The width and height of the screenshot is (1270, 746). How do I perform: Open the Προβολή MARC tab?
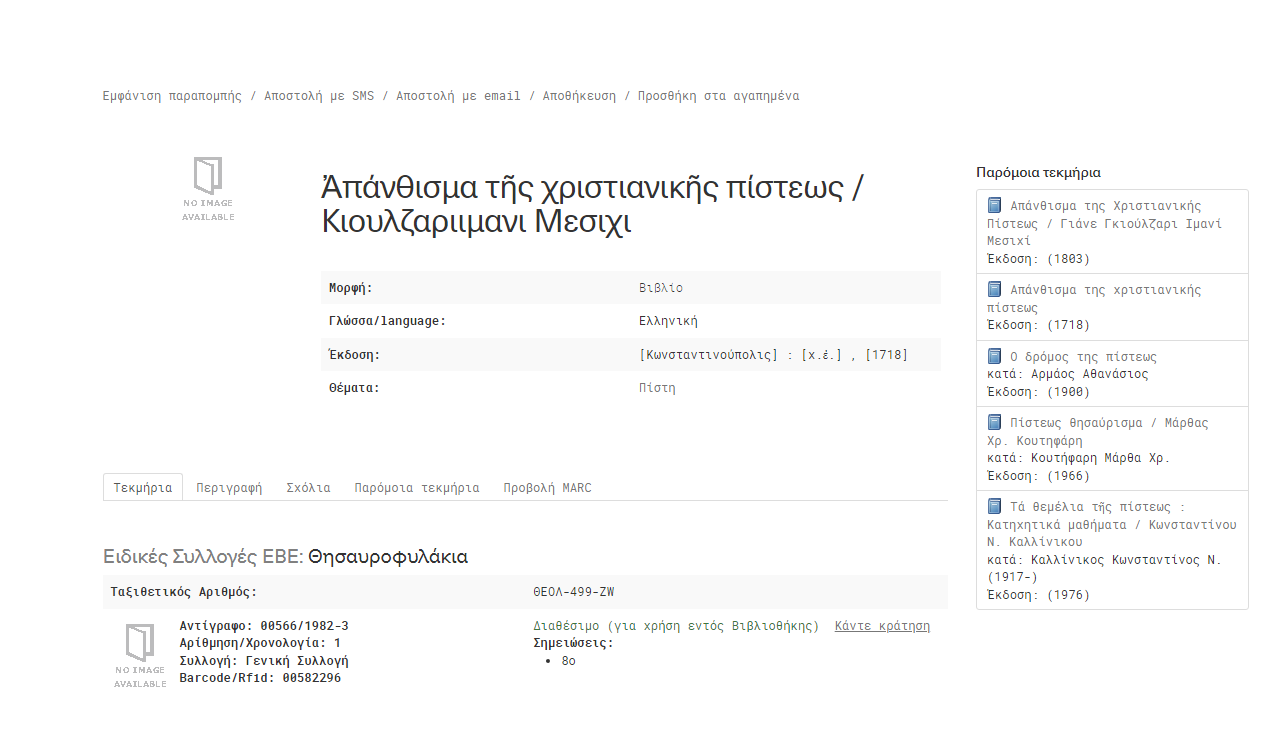pyautogui.click(x=547, y=488)
